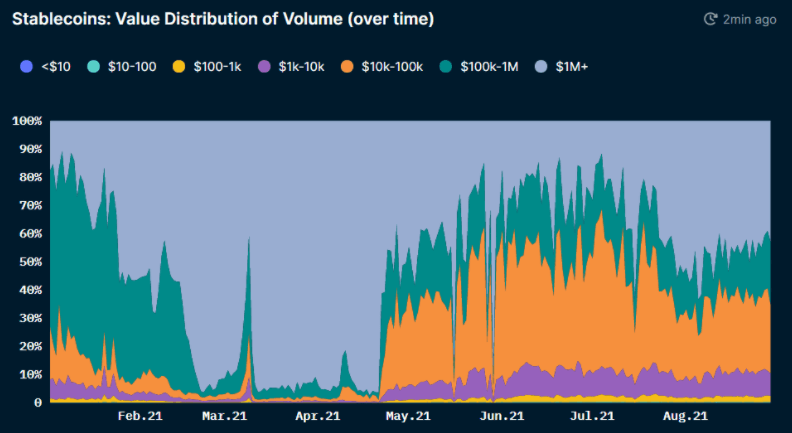Select the Aug.21 x-axis label
This screenshot has height=433, width=792.
[686, 416]
